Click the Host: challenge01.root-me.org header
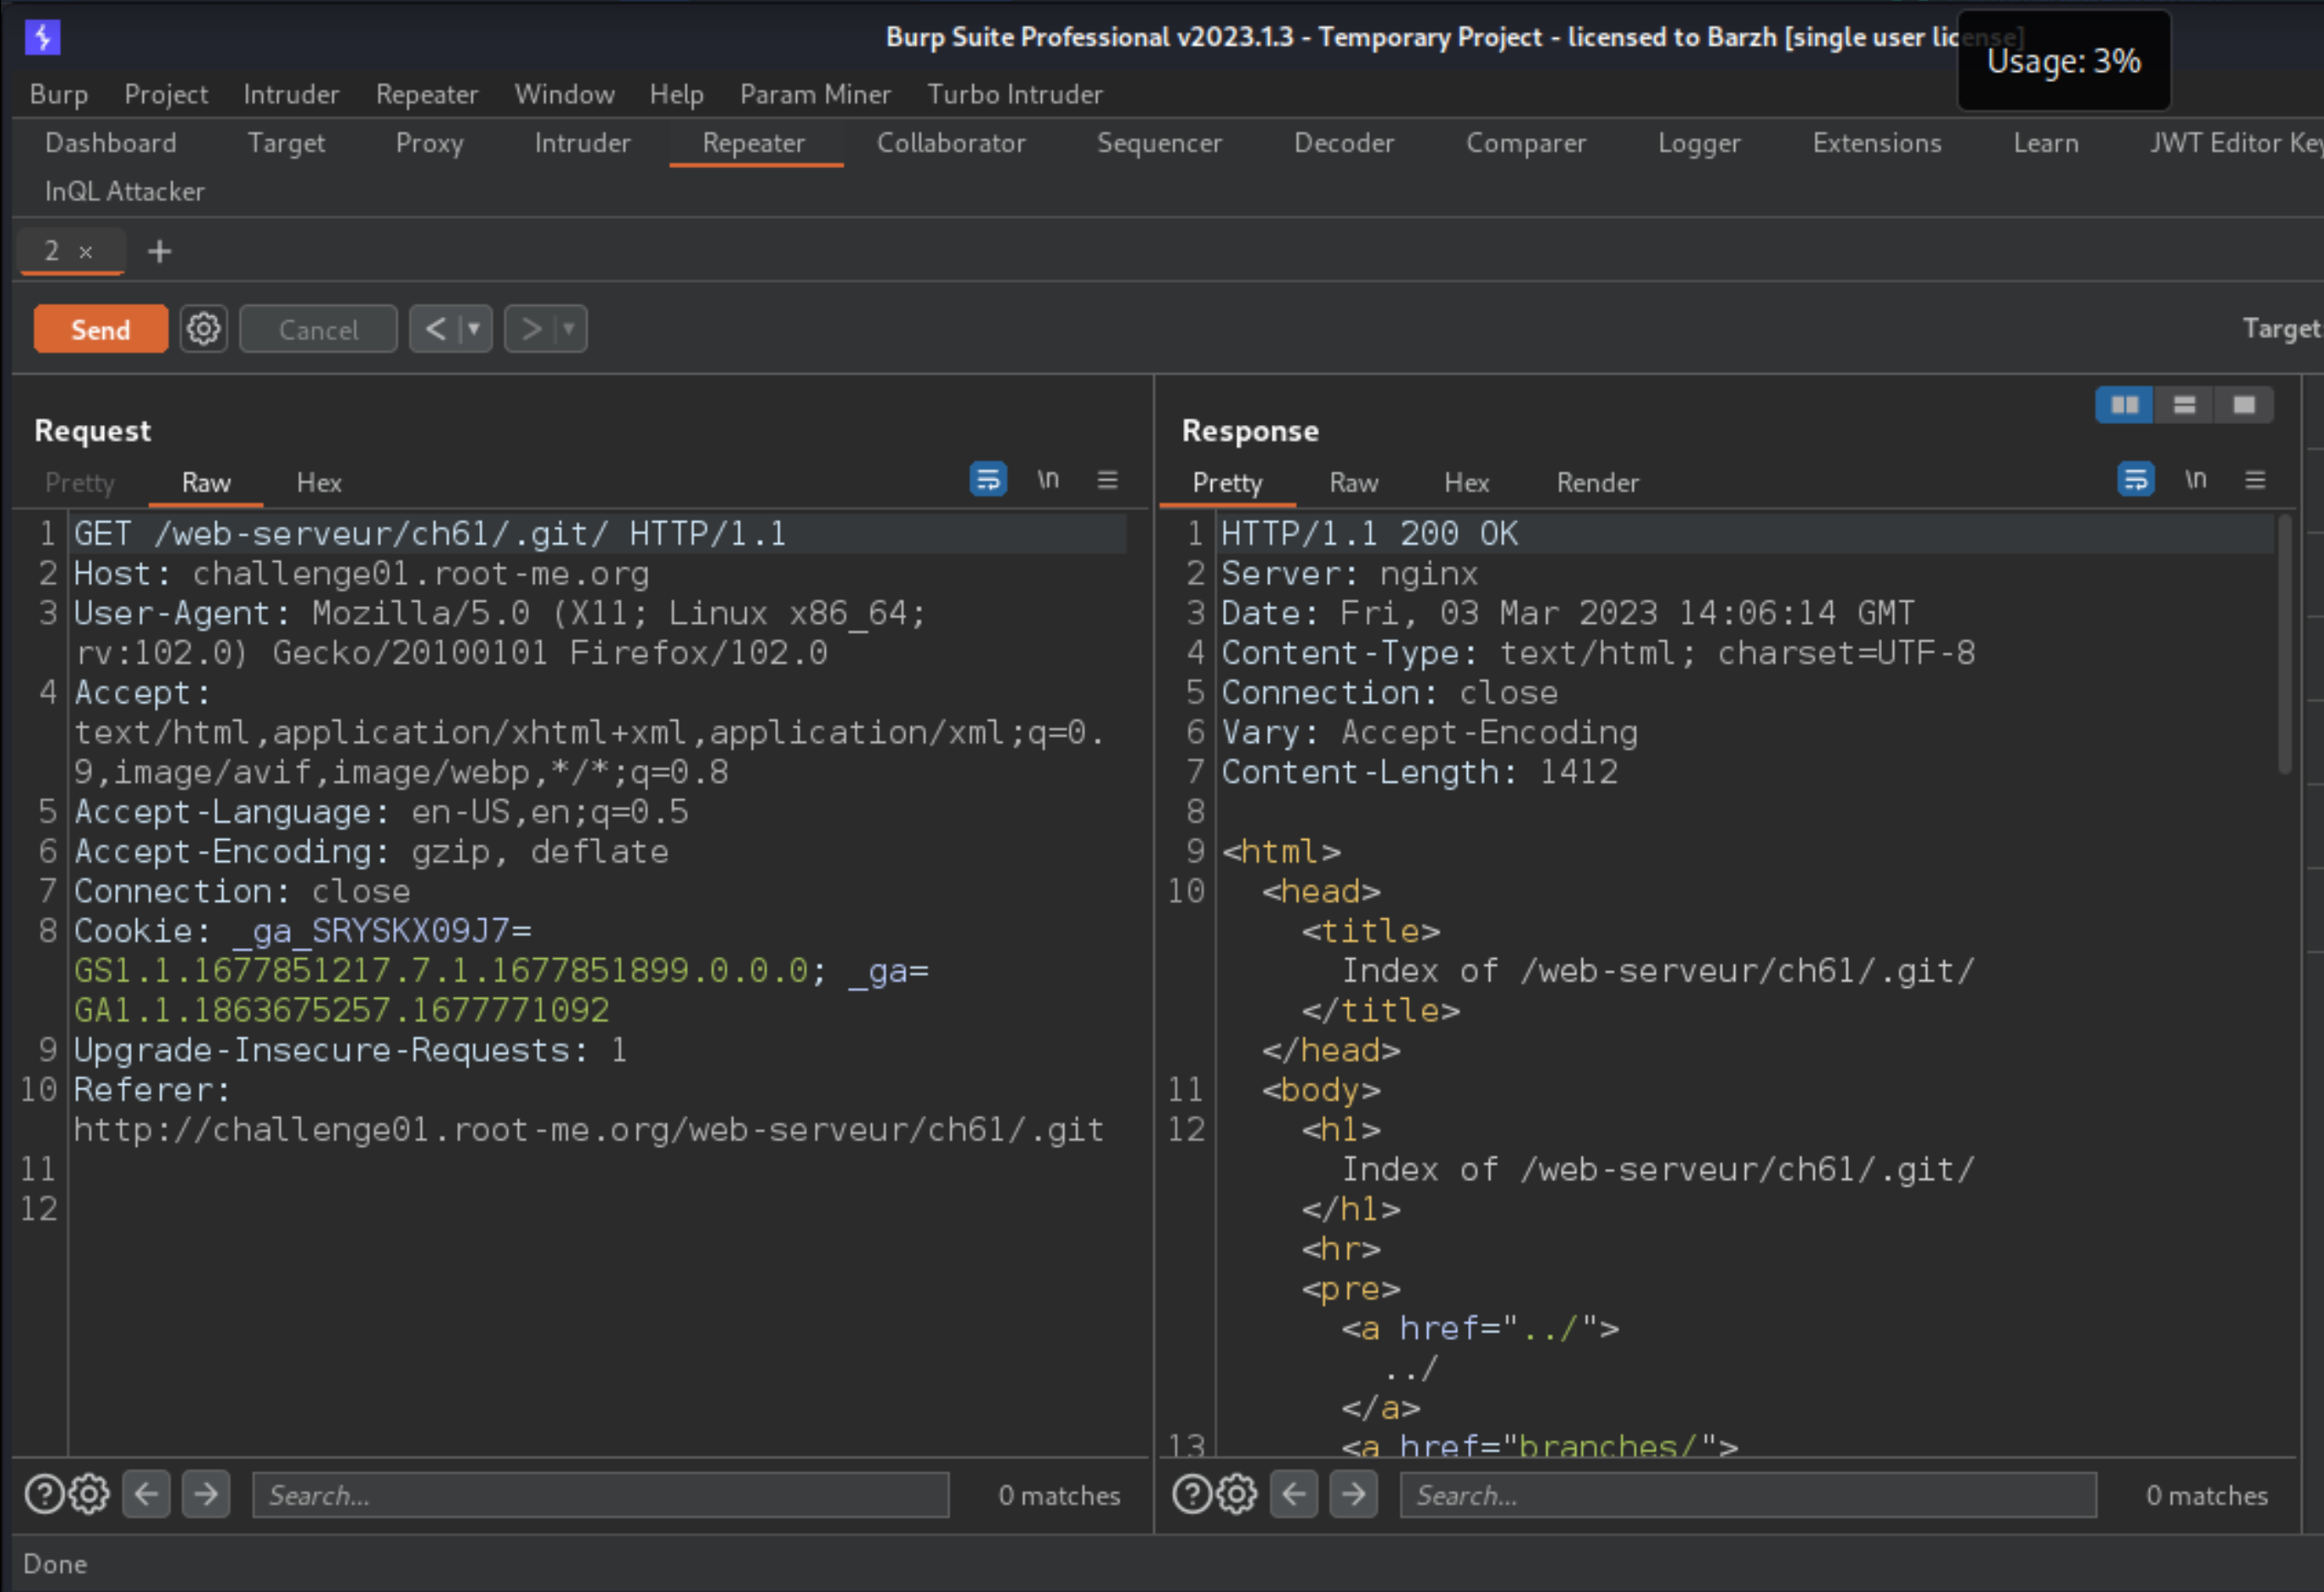 click(x=361, y=574)
